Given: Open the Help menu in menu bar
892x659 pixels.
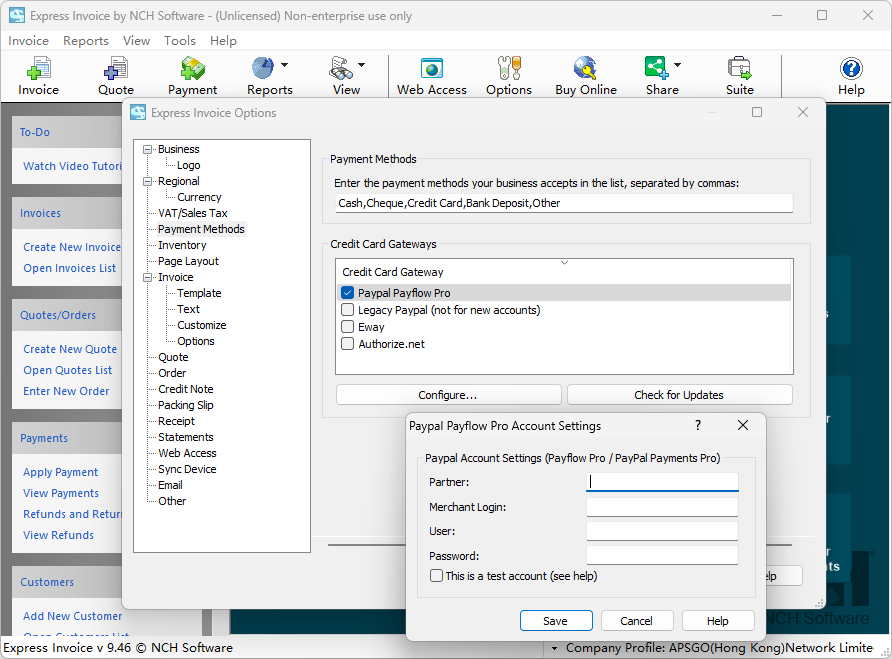Looking at the screenshot, I should pyautogui.click(x=223, y=41).
